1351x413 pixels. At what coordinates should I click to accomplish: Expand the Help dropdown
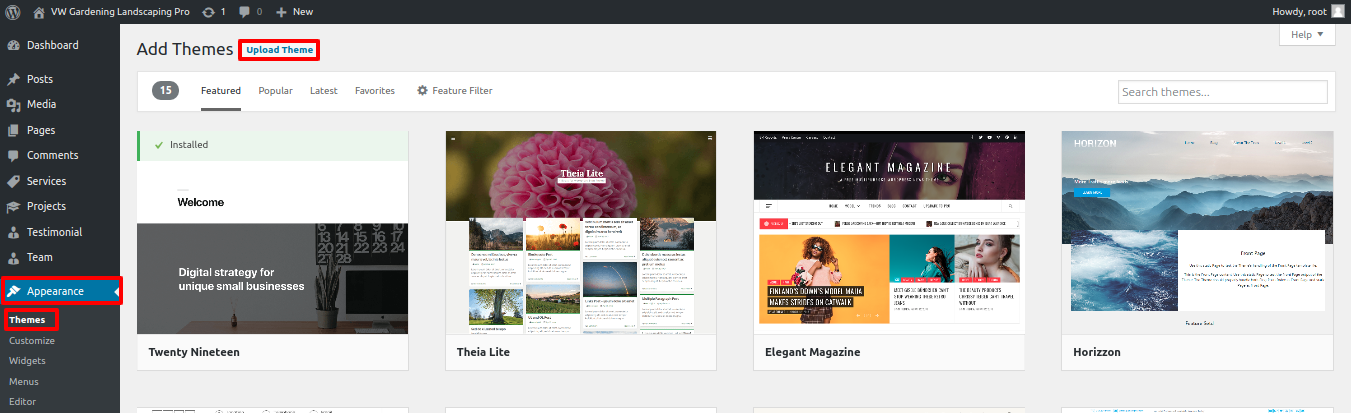click(1306, 34)
